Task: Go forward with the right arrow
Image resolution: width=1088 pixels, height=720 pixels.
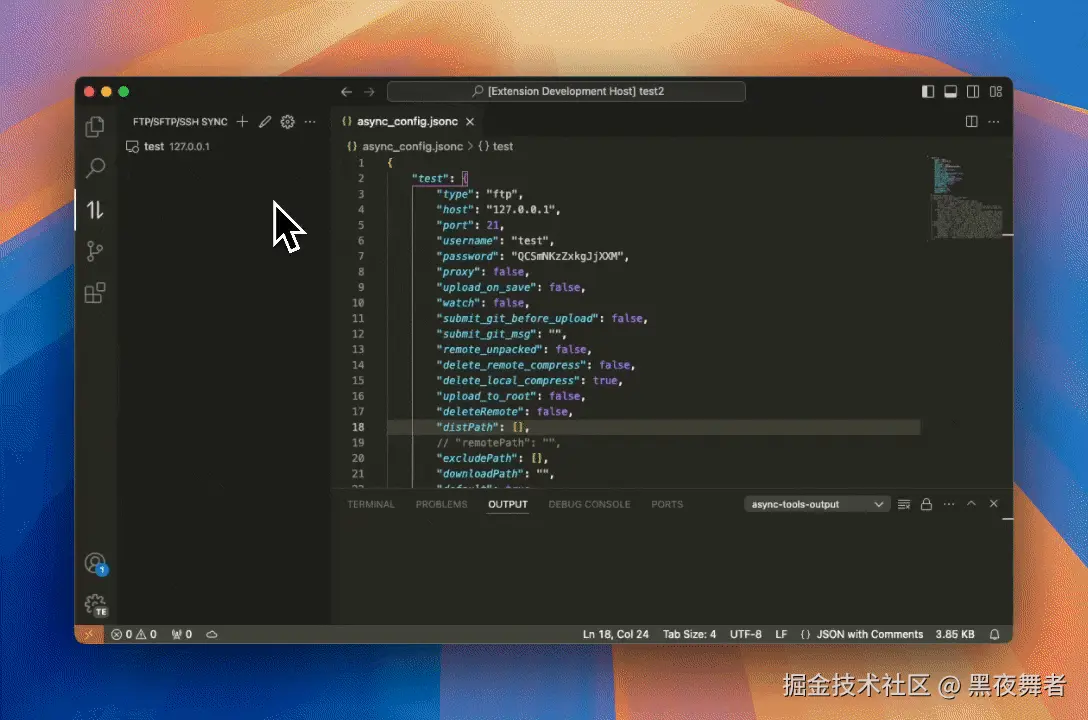Action: point(369,92)
